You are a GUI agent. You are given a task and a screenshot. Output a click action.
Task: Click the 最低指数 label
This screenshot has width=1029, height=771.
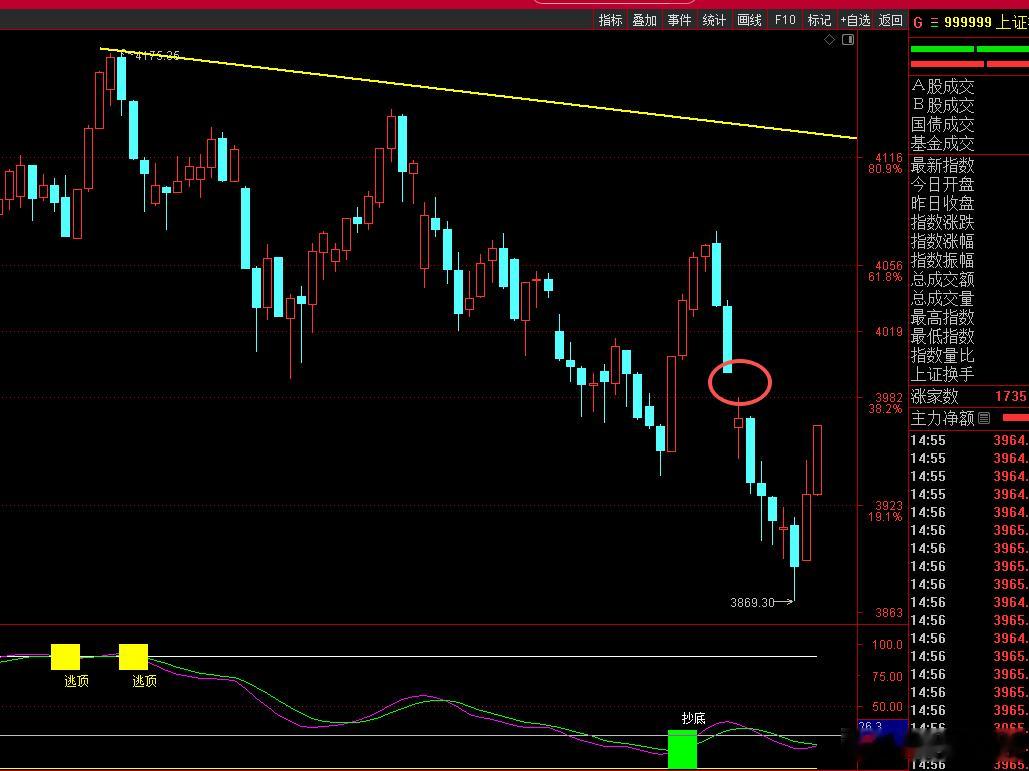click(x=942, y=337)
